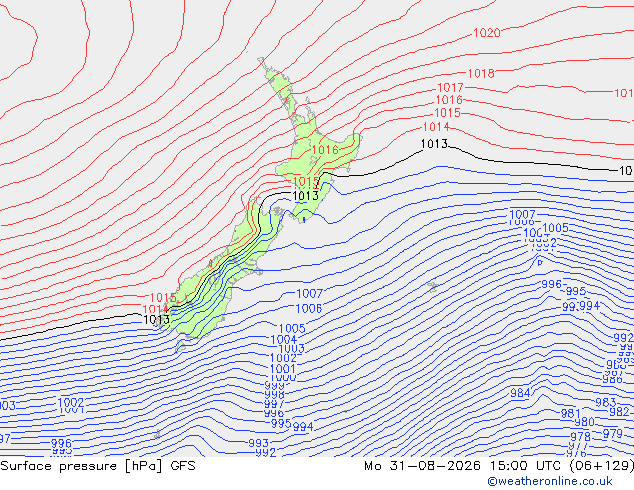Click the Chatham Islands east of New Zealand

tap(433, 287)
